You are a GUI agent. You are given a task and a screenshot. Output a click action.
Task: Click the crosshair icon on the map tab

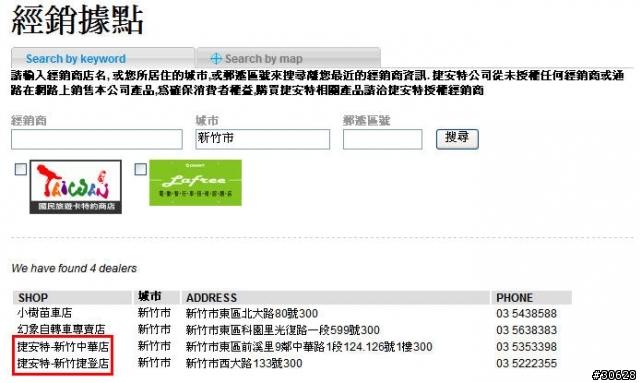pos(216,58)
